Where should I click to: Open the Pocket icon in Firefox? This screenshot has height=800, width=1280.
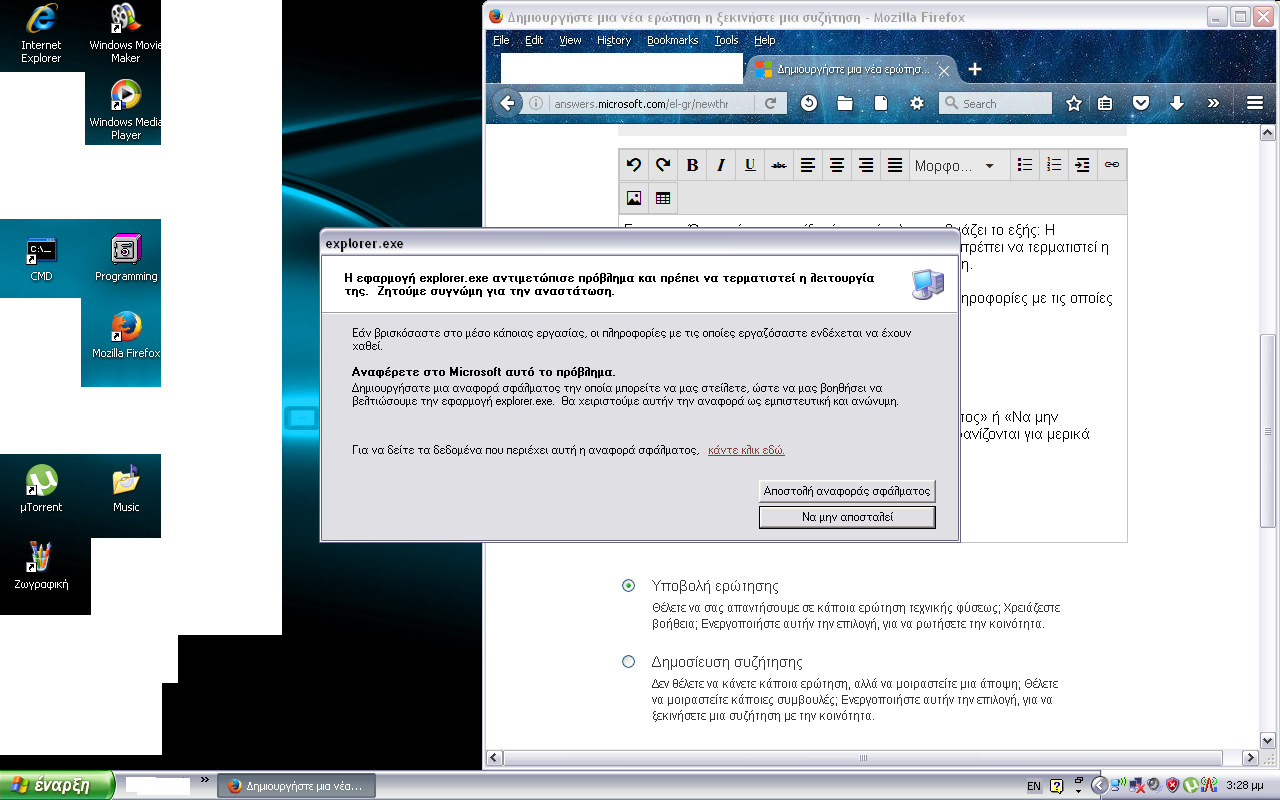pyautogui.click(x=1141, y=103)
